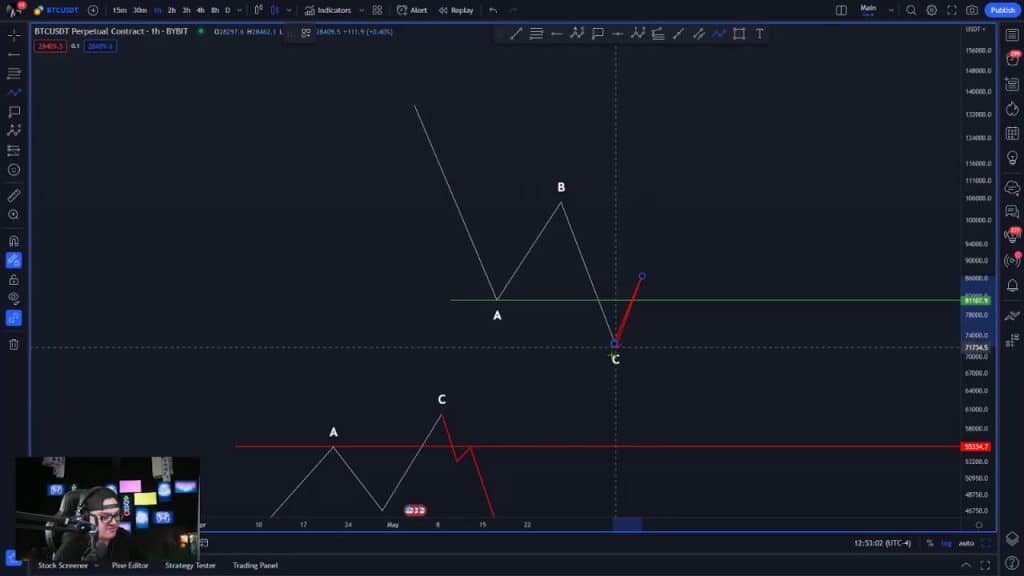Toggle percent scale on price axis
The width and height of the screenshot is (1024, 576).
(930, 543)
